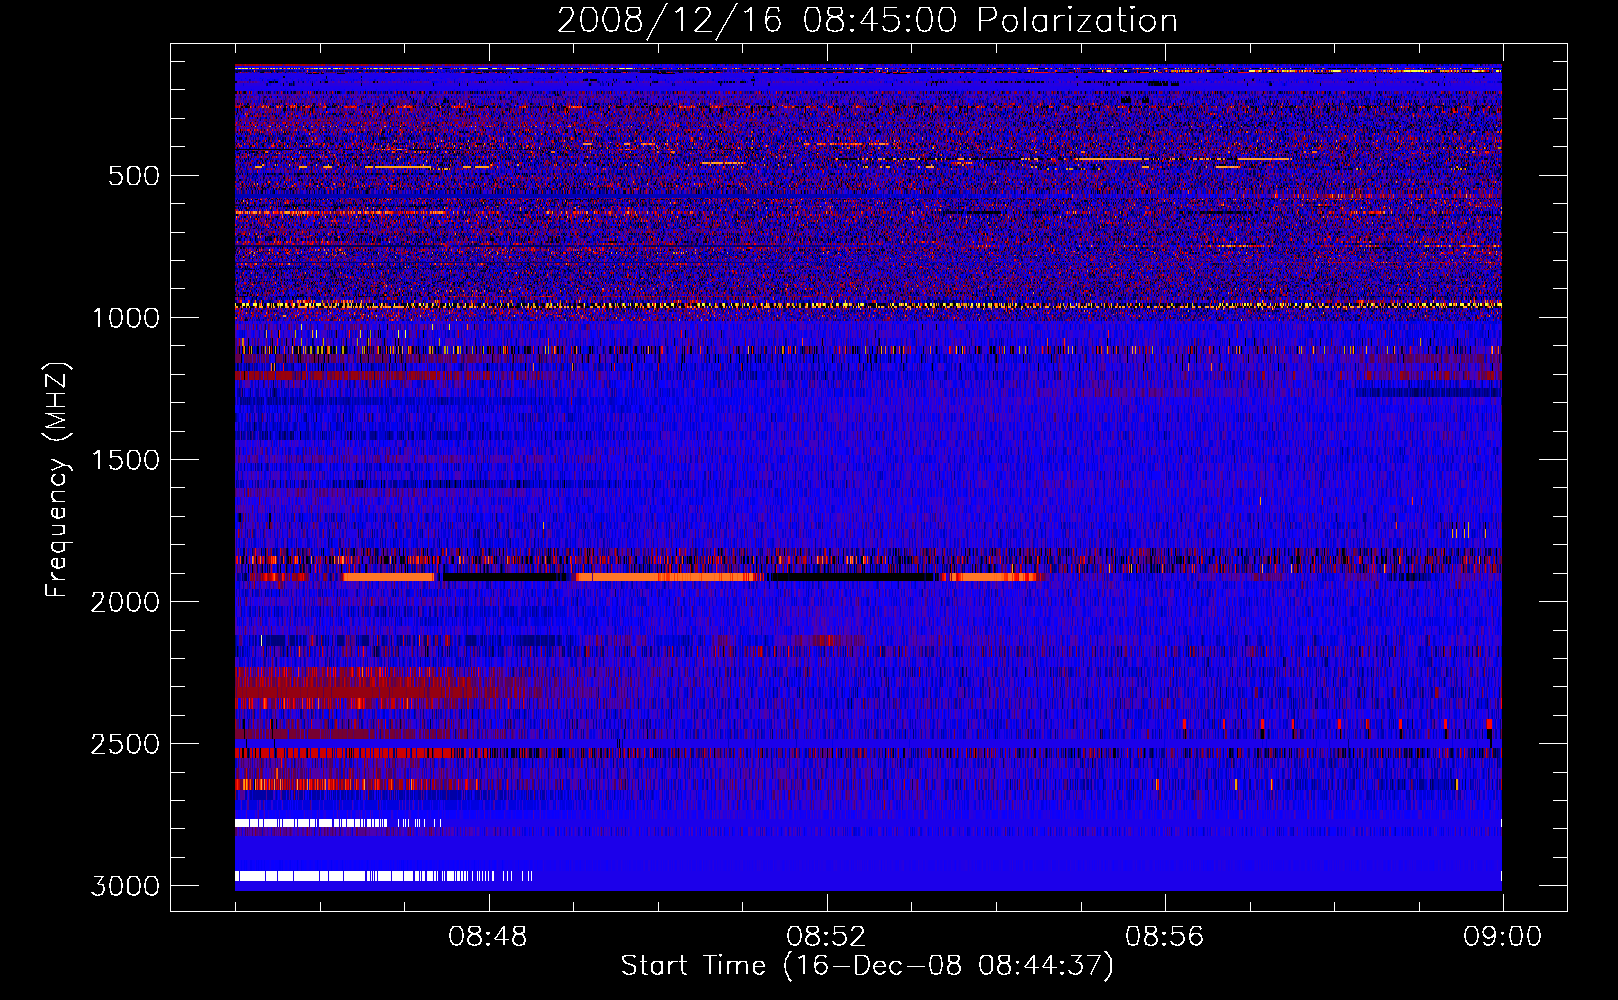
Task: Click the 1500 frequency tick label
Action: pos(126,460)
